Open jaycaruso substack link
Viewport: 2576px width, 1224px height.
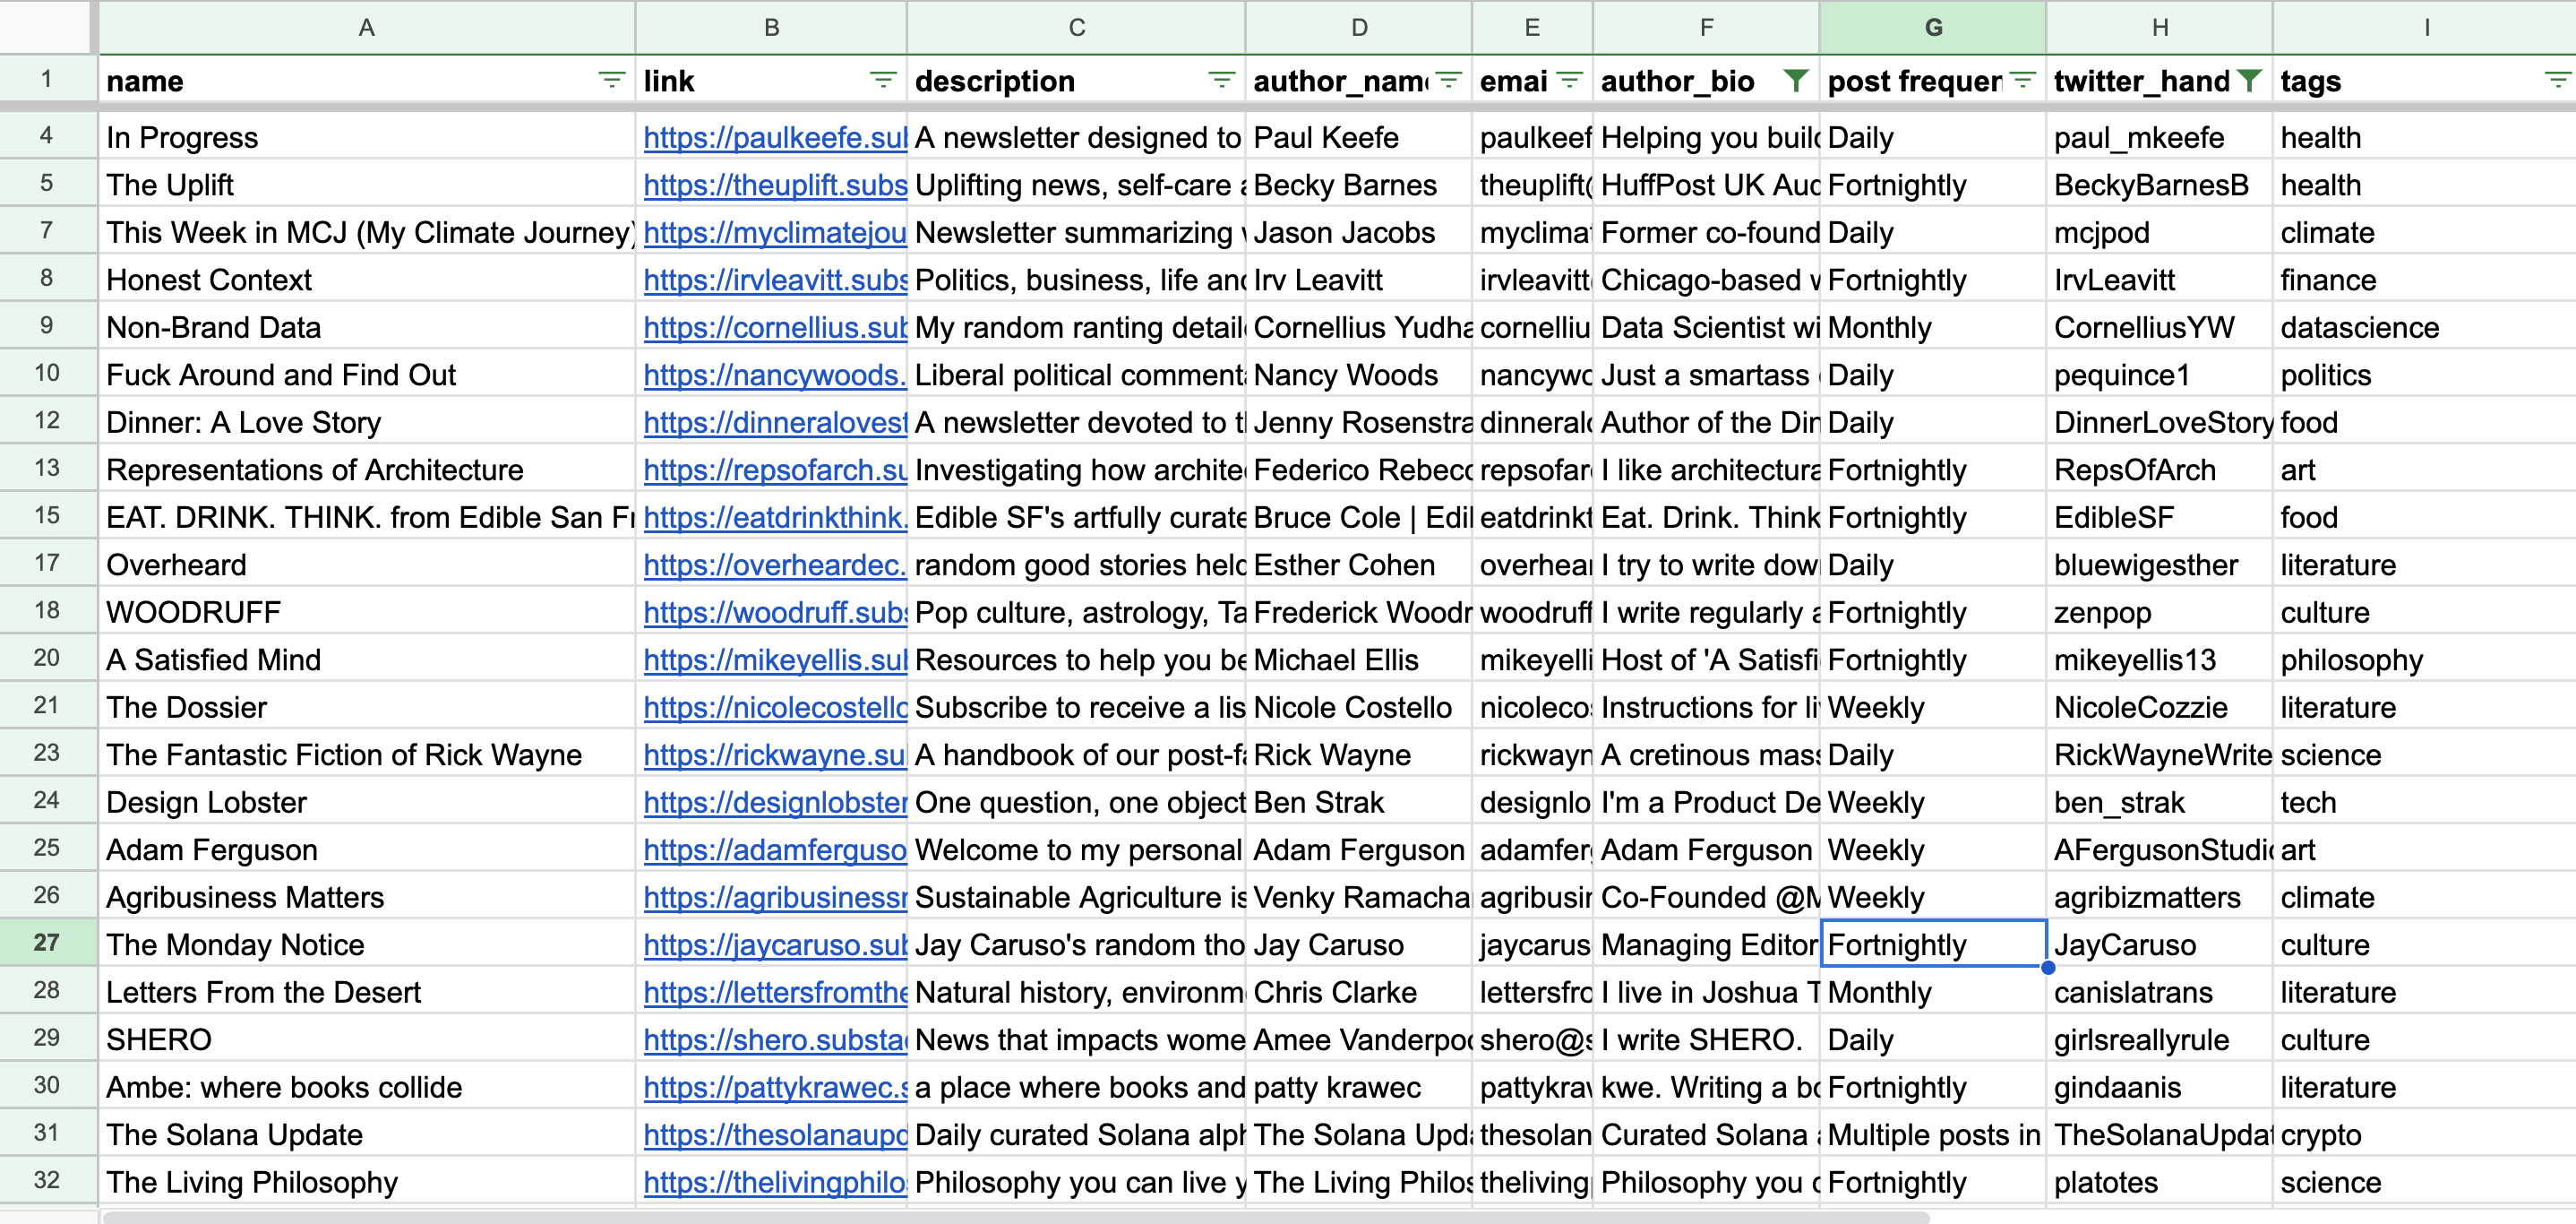pyautogui.click(x=774, y=945)
